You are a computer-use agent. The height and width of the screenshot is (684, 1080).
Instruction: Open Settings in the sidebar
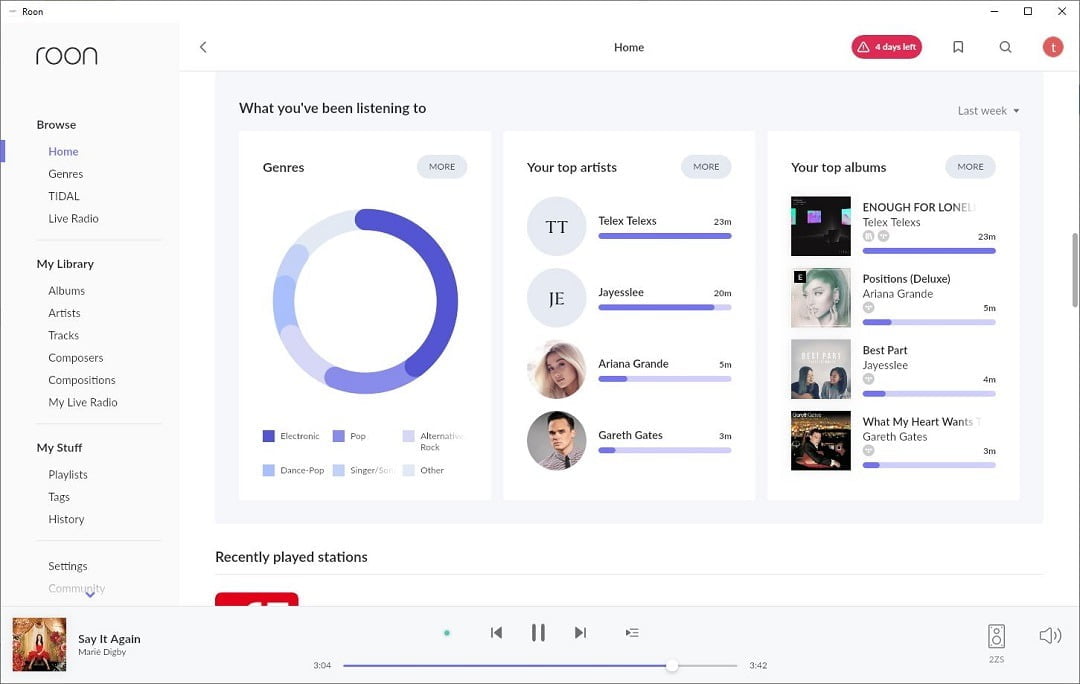68,566
